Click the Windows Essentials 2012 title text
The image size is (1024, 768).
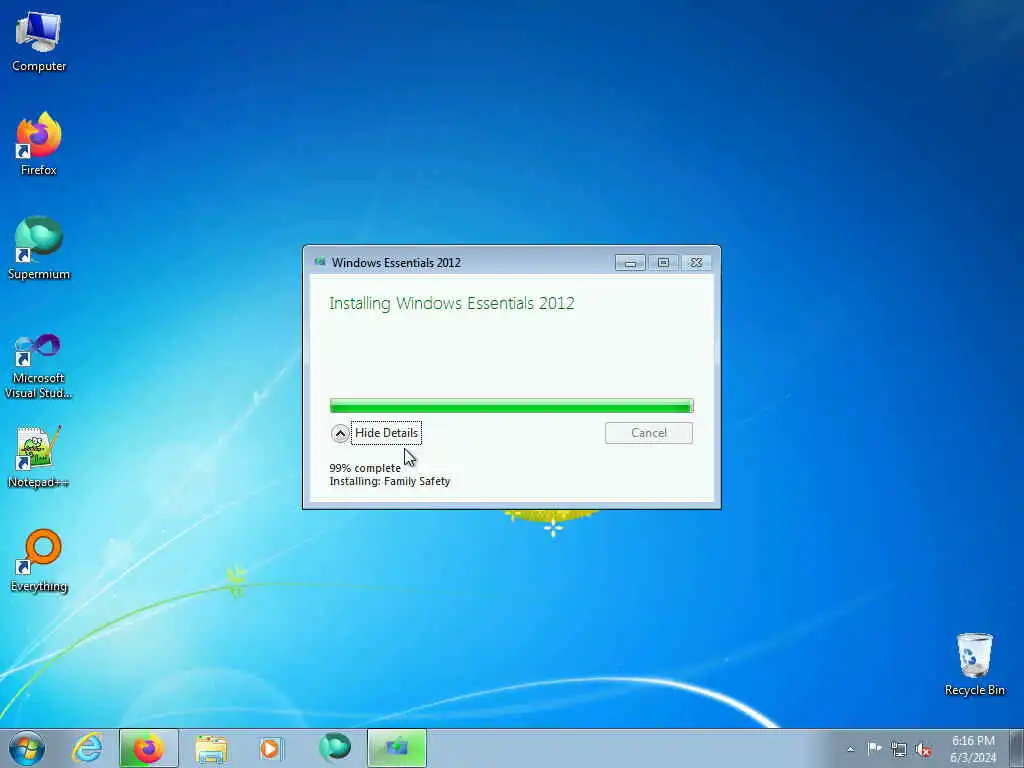[x=396, y=263]
